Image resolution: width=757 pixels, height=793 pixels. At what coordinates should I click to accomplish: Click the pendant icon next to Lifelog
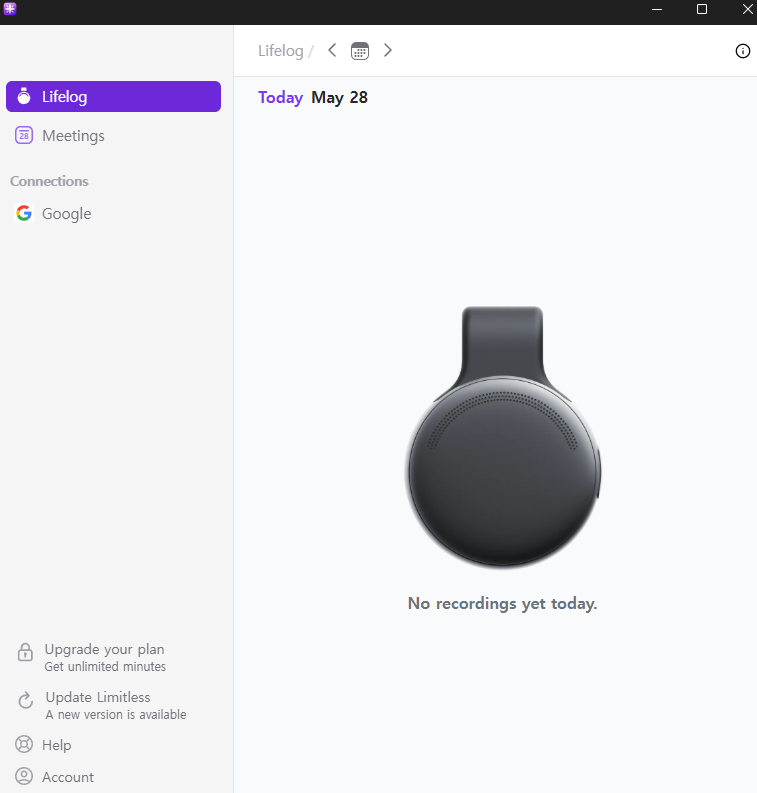point(24,96)
